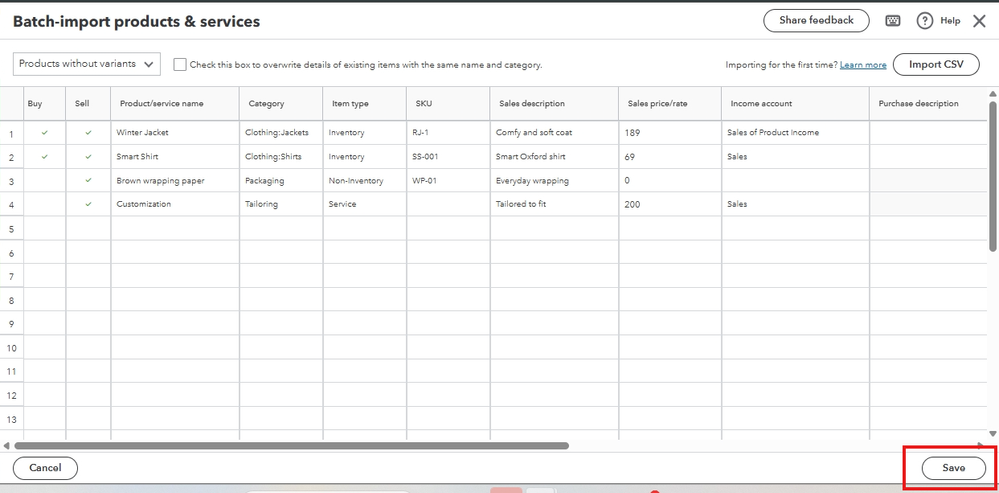Select the Product/service name column header

click(175, 103)
